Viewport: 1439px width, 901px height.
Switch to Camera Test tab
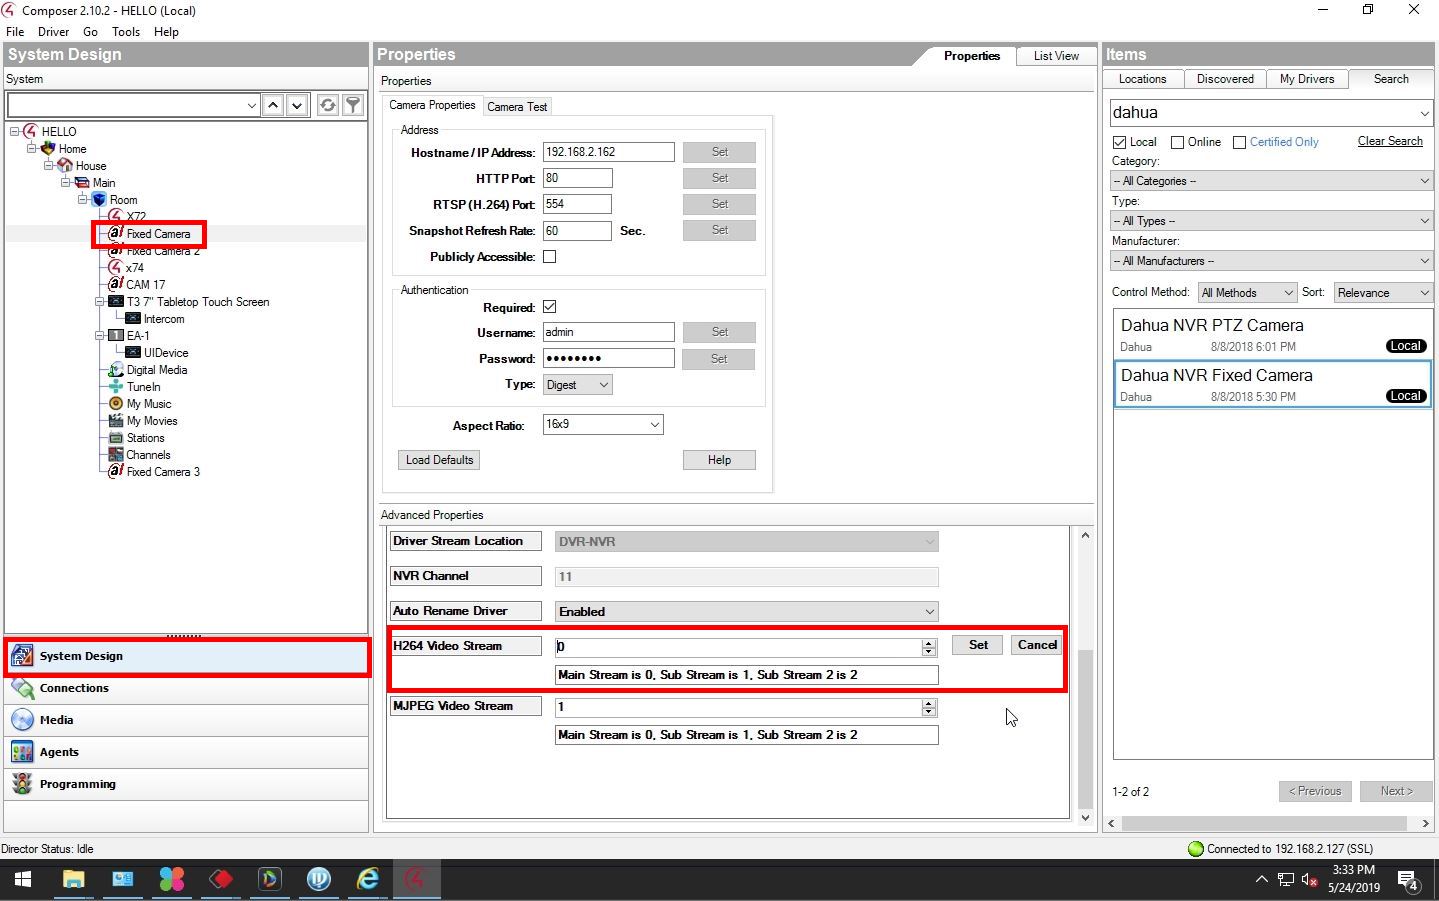tap(517, 107)
